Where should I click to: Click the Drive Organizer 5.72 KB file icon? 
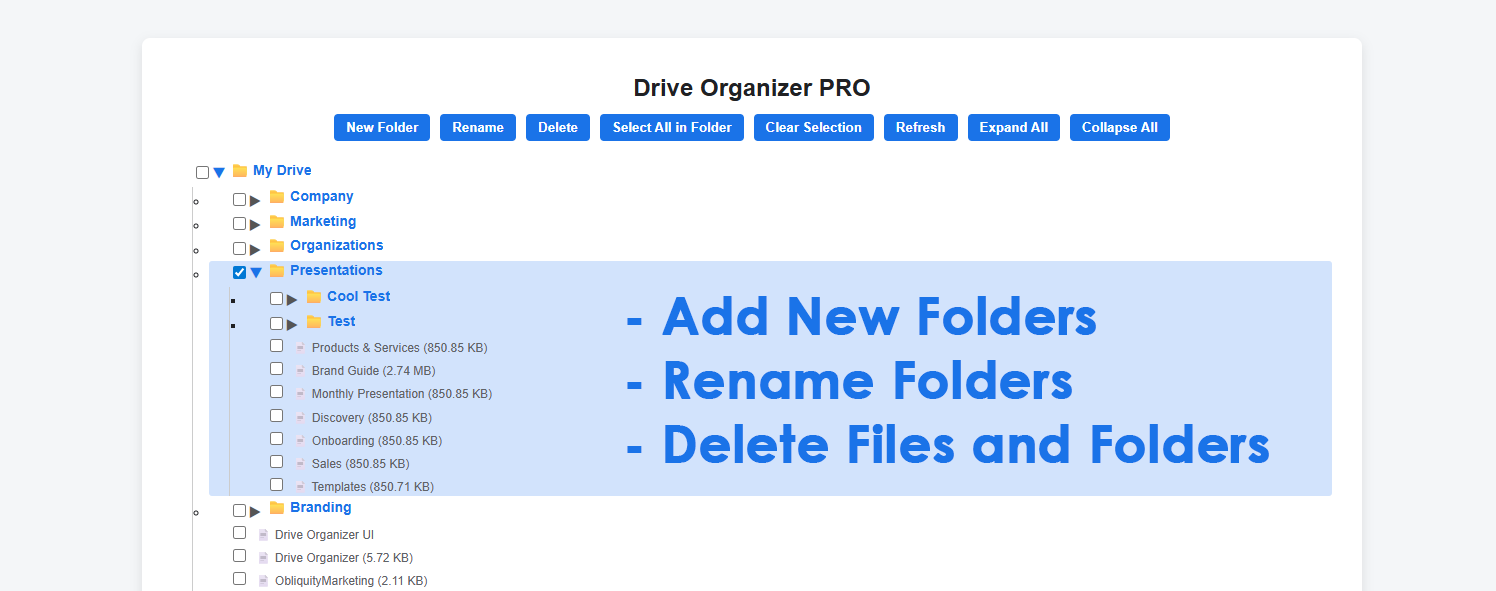pyautogui.click(x=263, y=558)
